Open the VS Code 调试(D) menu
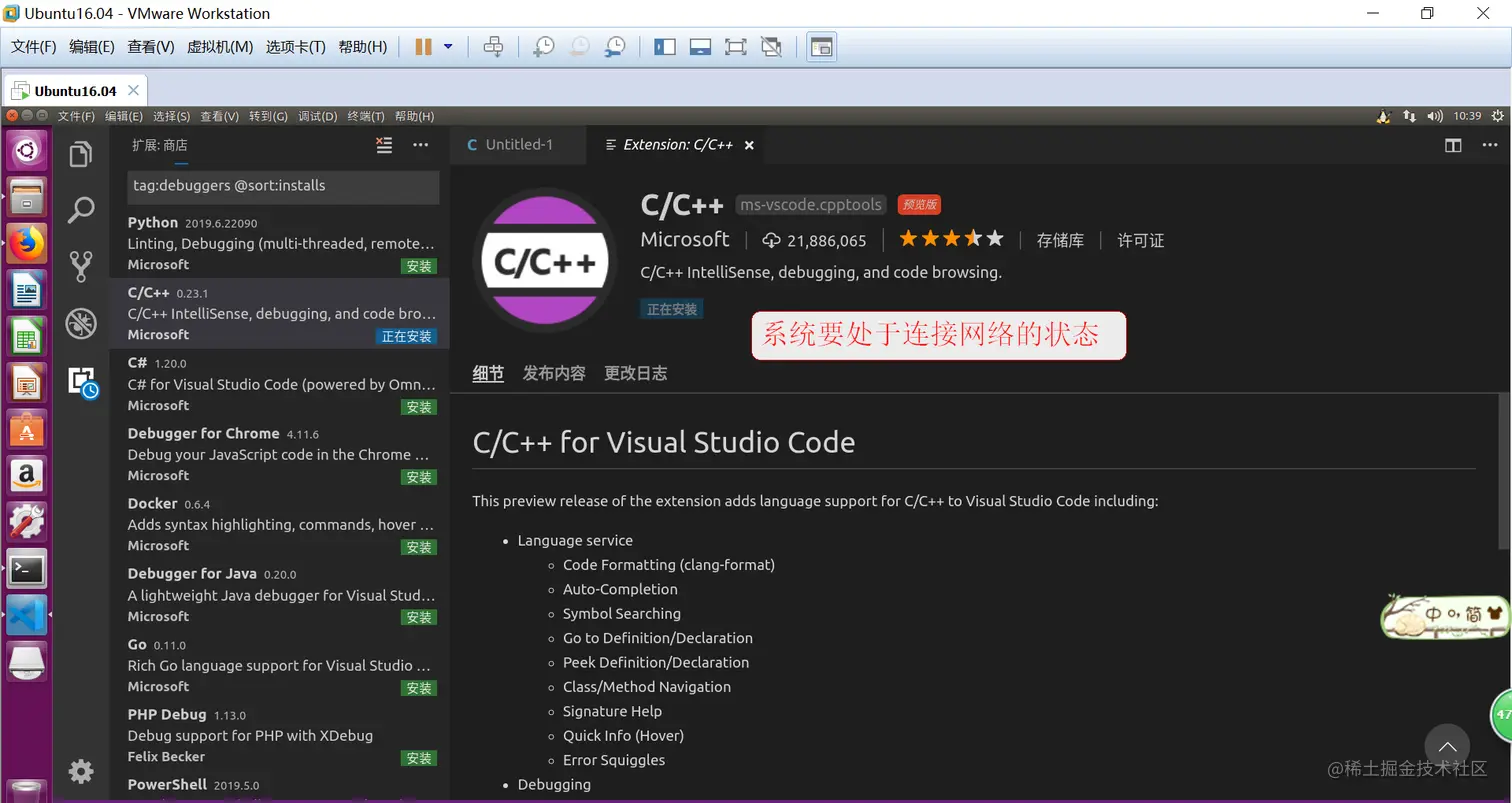The height and width of the screenshot is (803, 1512). pos(318,116)
